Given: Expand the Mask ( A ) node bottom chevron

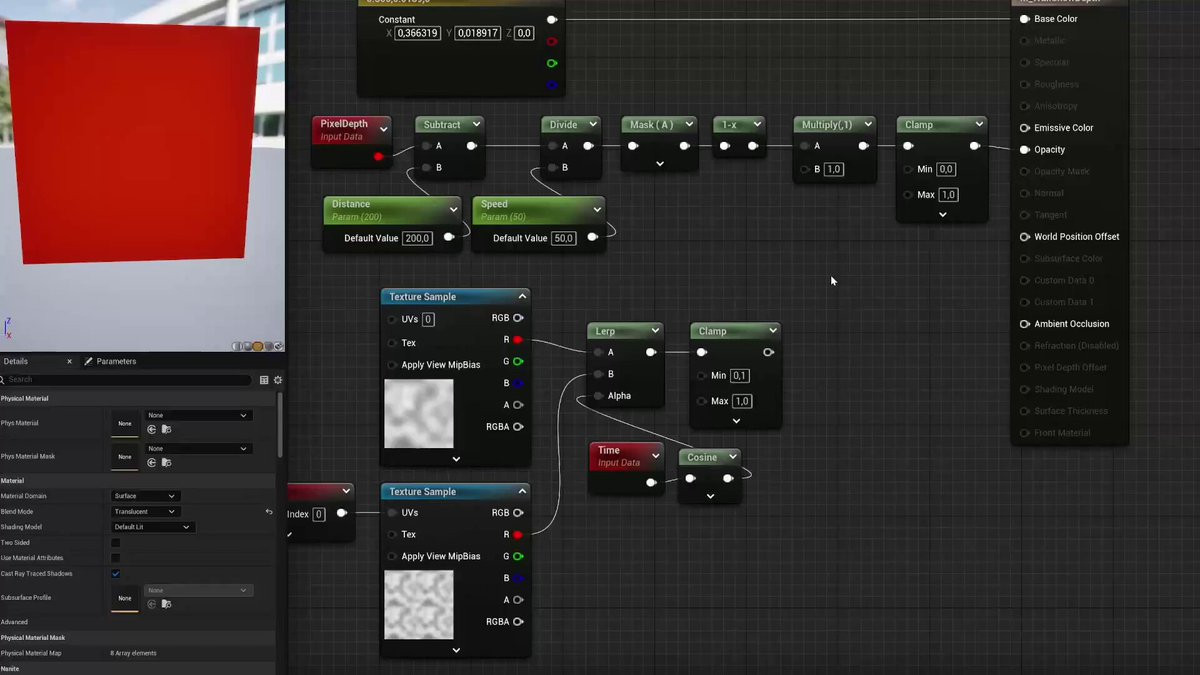Looking at the screenshot, I should 659,164.
